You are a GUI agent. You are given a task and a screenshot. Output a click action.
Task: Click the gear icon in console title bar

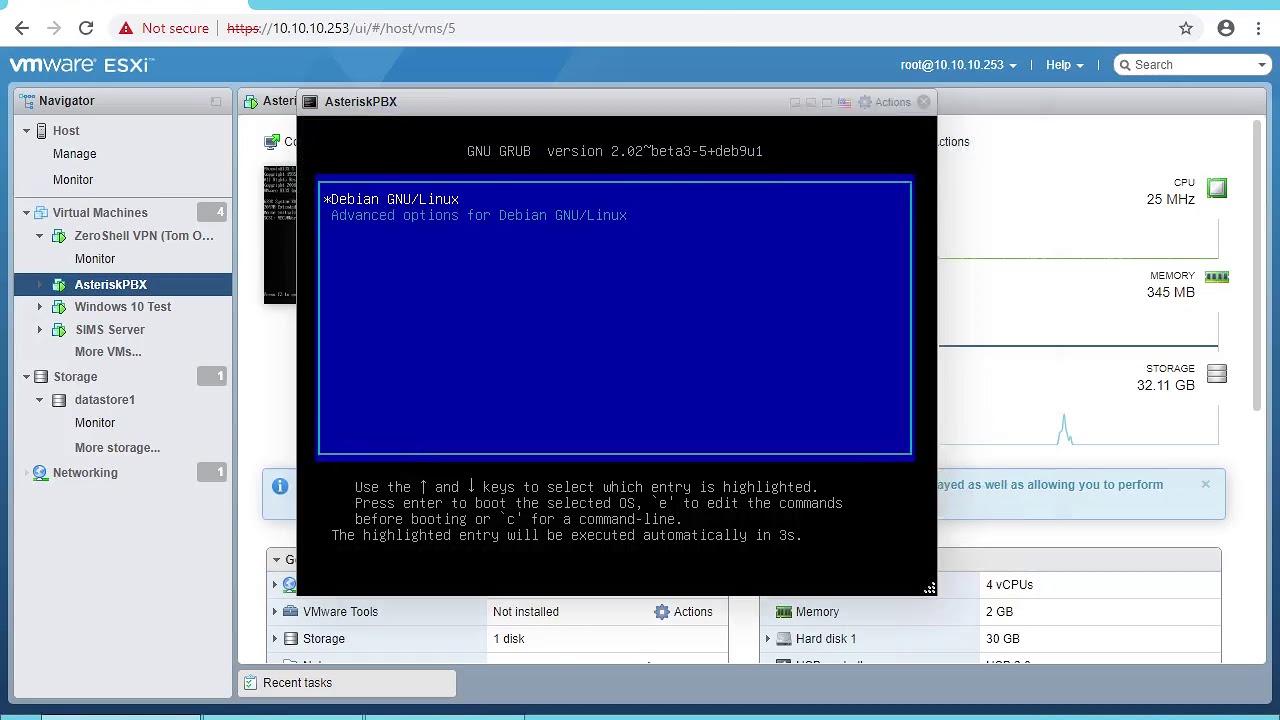click(x=865, y=102)
